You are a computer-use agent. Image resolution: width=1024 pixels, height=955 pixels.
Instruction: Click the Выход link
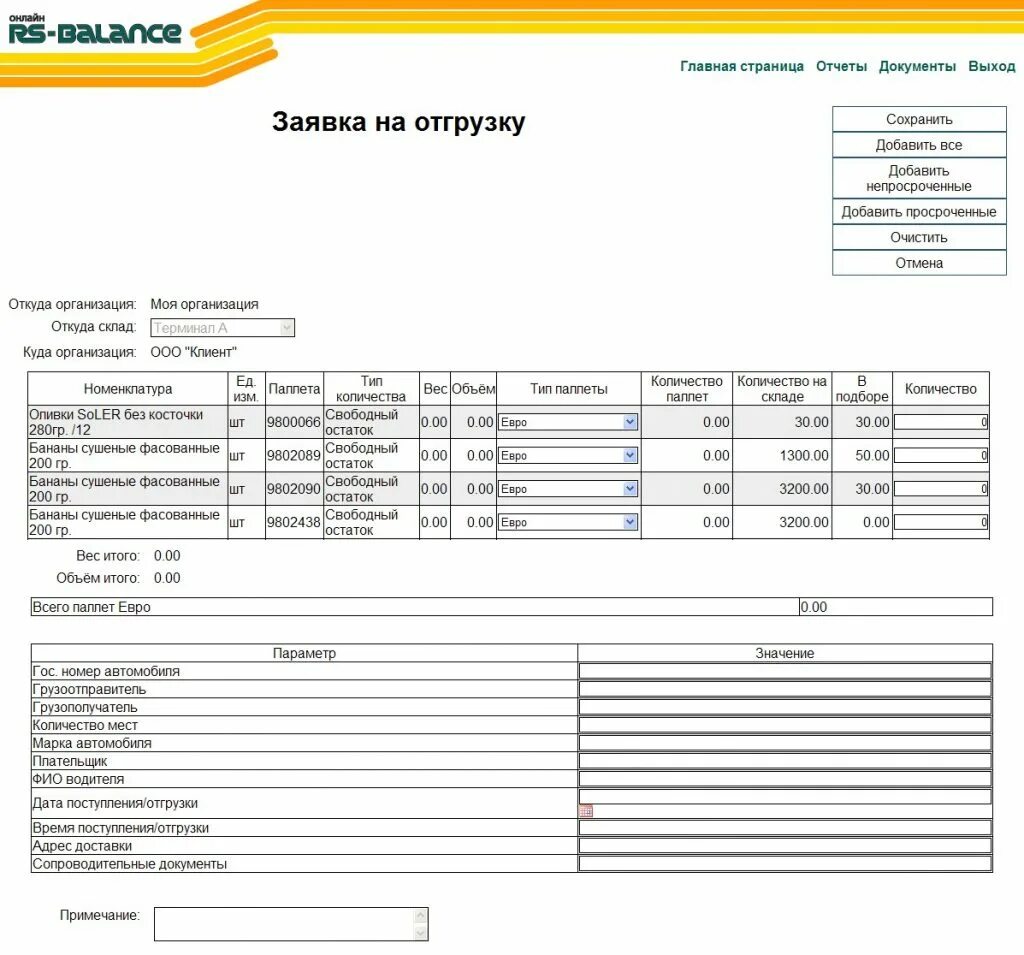coord(991,66)
